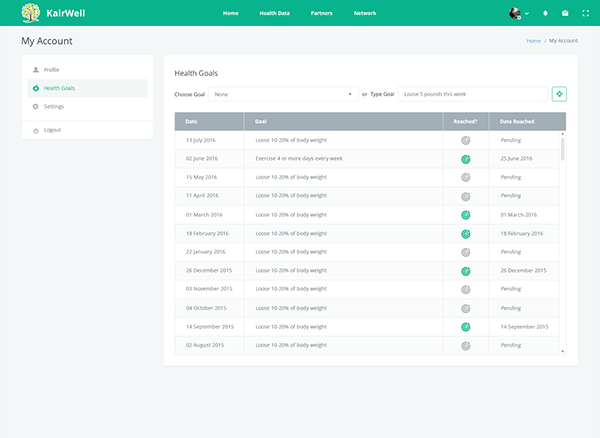Click reached icon for 02 August 2015
The image size is (600, 438).
click(x=466, y=346)
